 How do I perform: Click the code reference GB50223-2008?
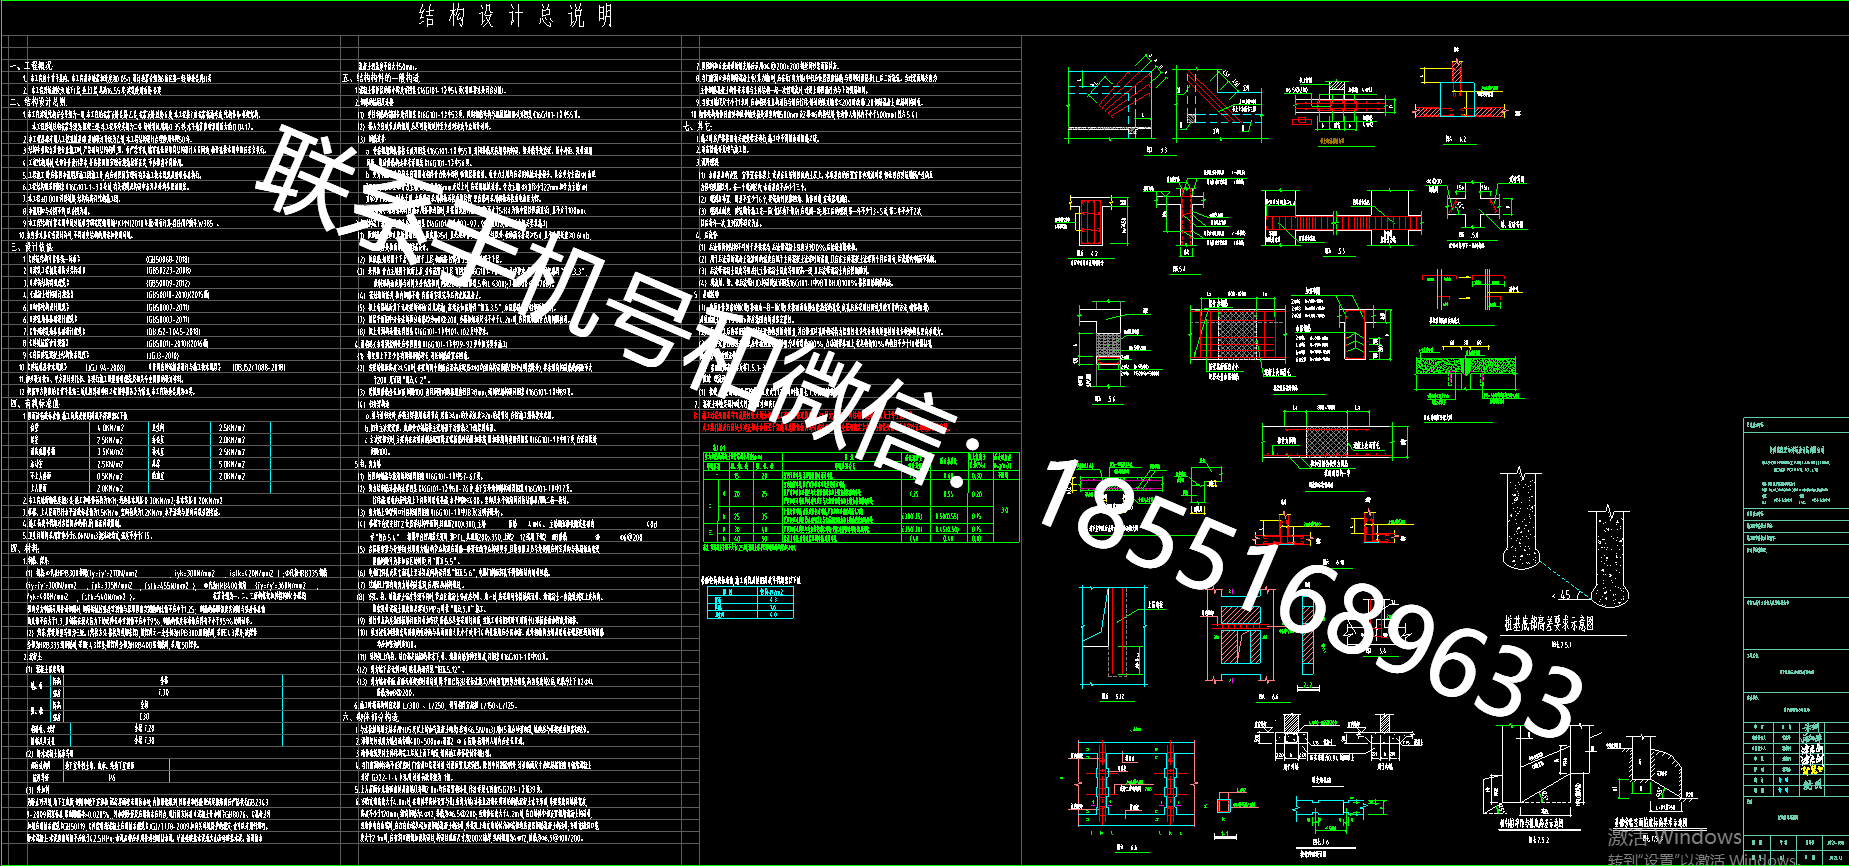tap(168, 271)
